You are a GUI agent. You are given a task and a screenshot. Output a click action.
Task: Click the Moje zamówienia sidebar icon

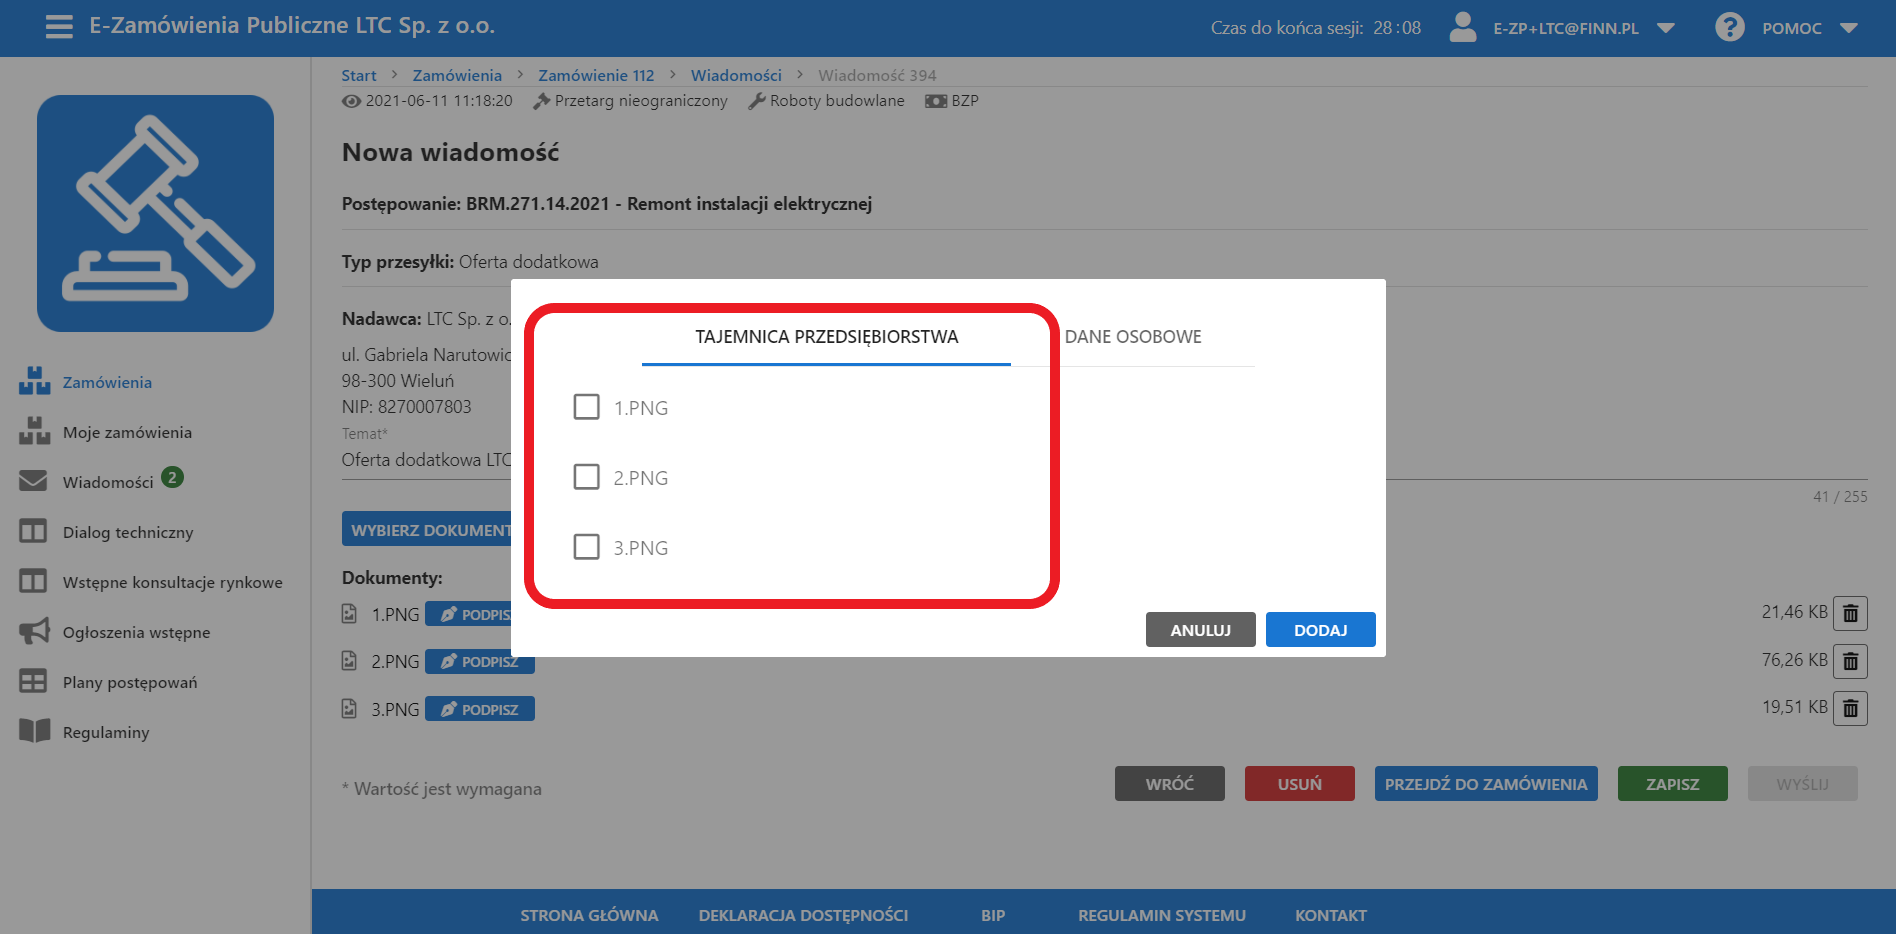[x=34, y=431]
